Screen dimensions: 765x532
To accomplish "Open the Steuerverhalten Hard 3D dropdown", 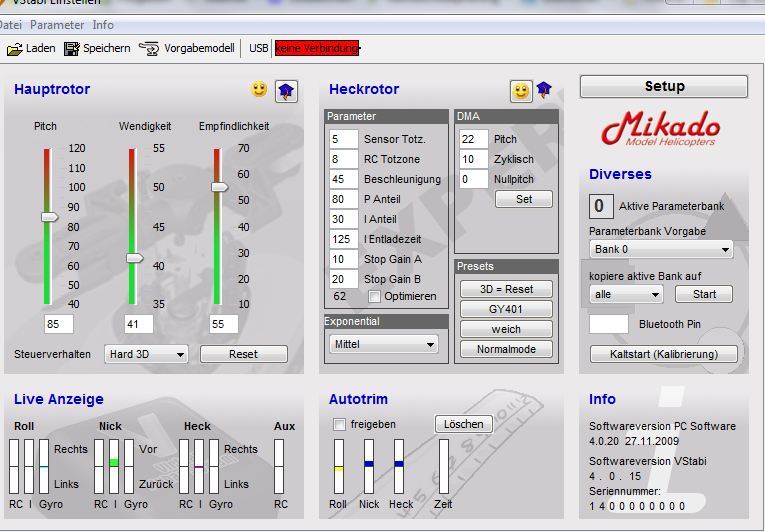I will pyautogui.click(x=146, y=354).
